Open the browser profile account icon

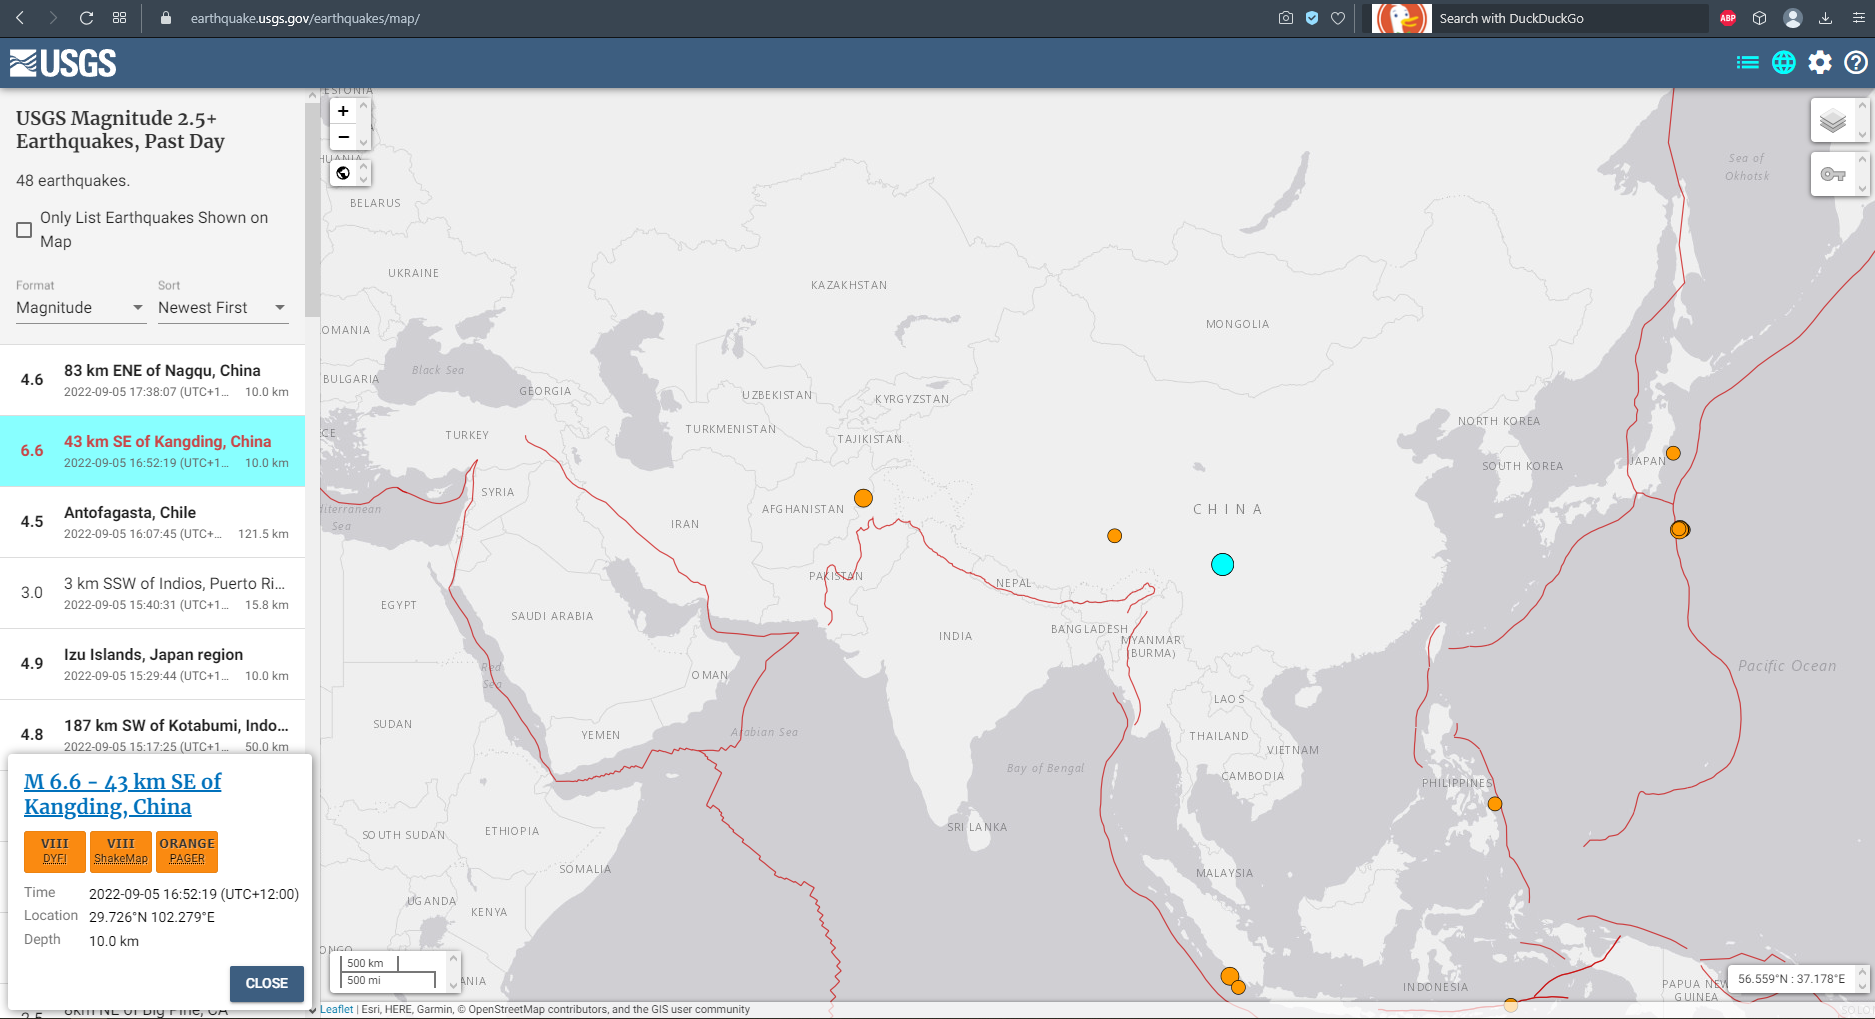1793,18
